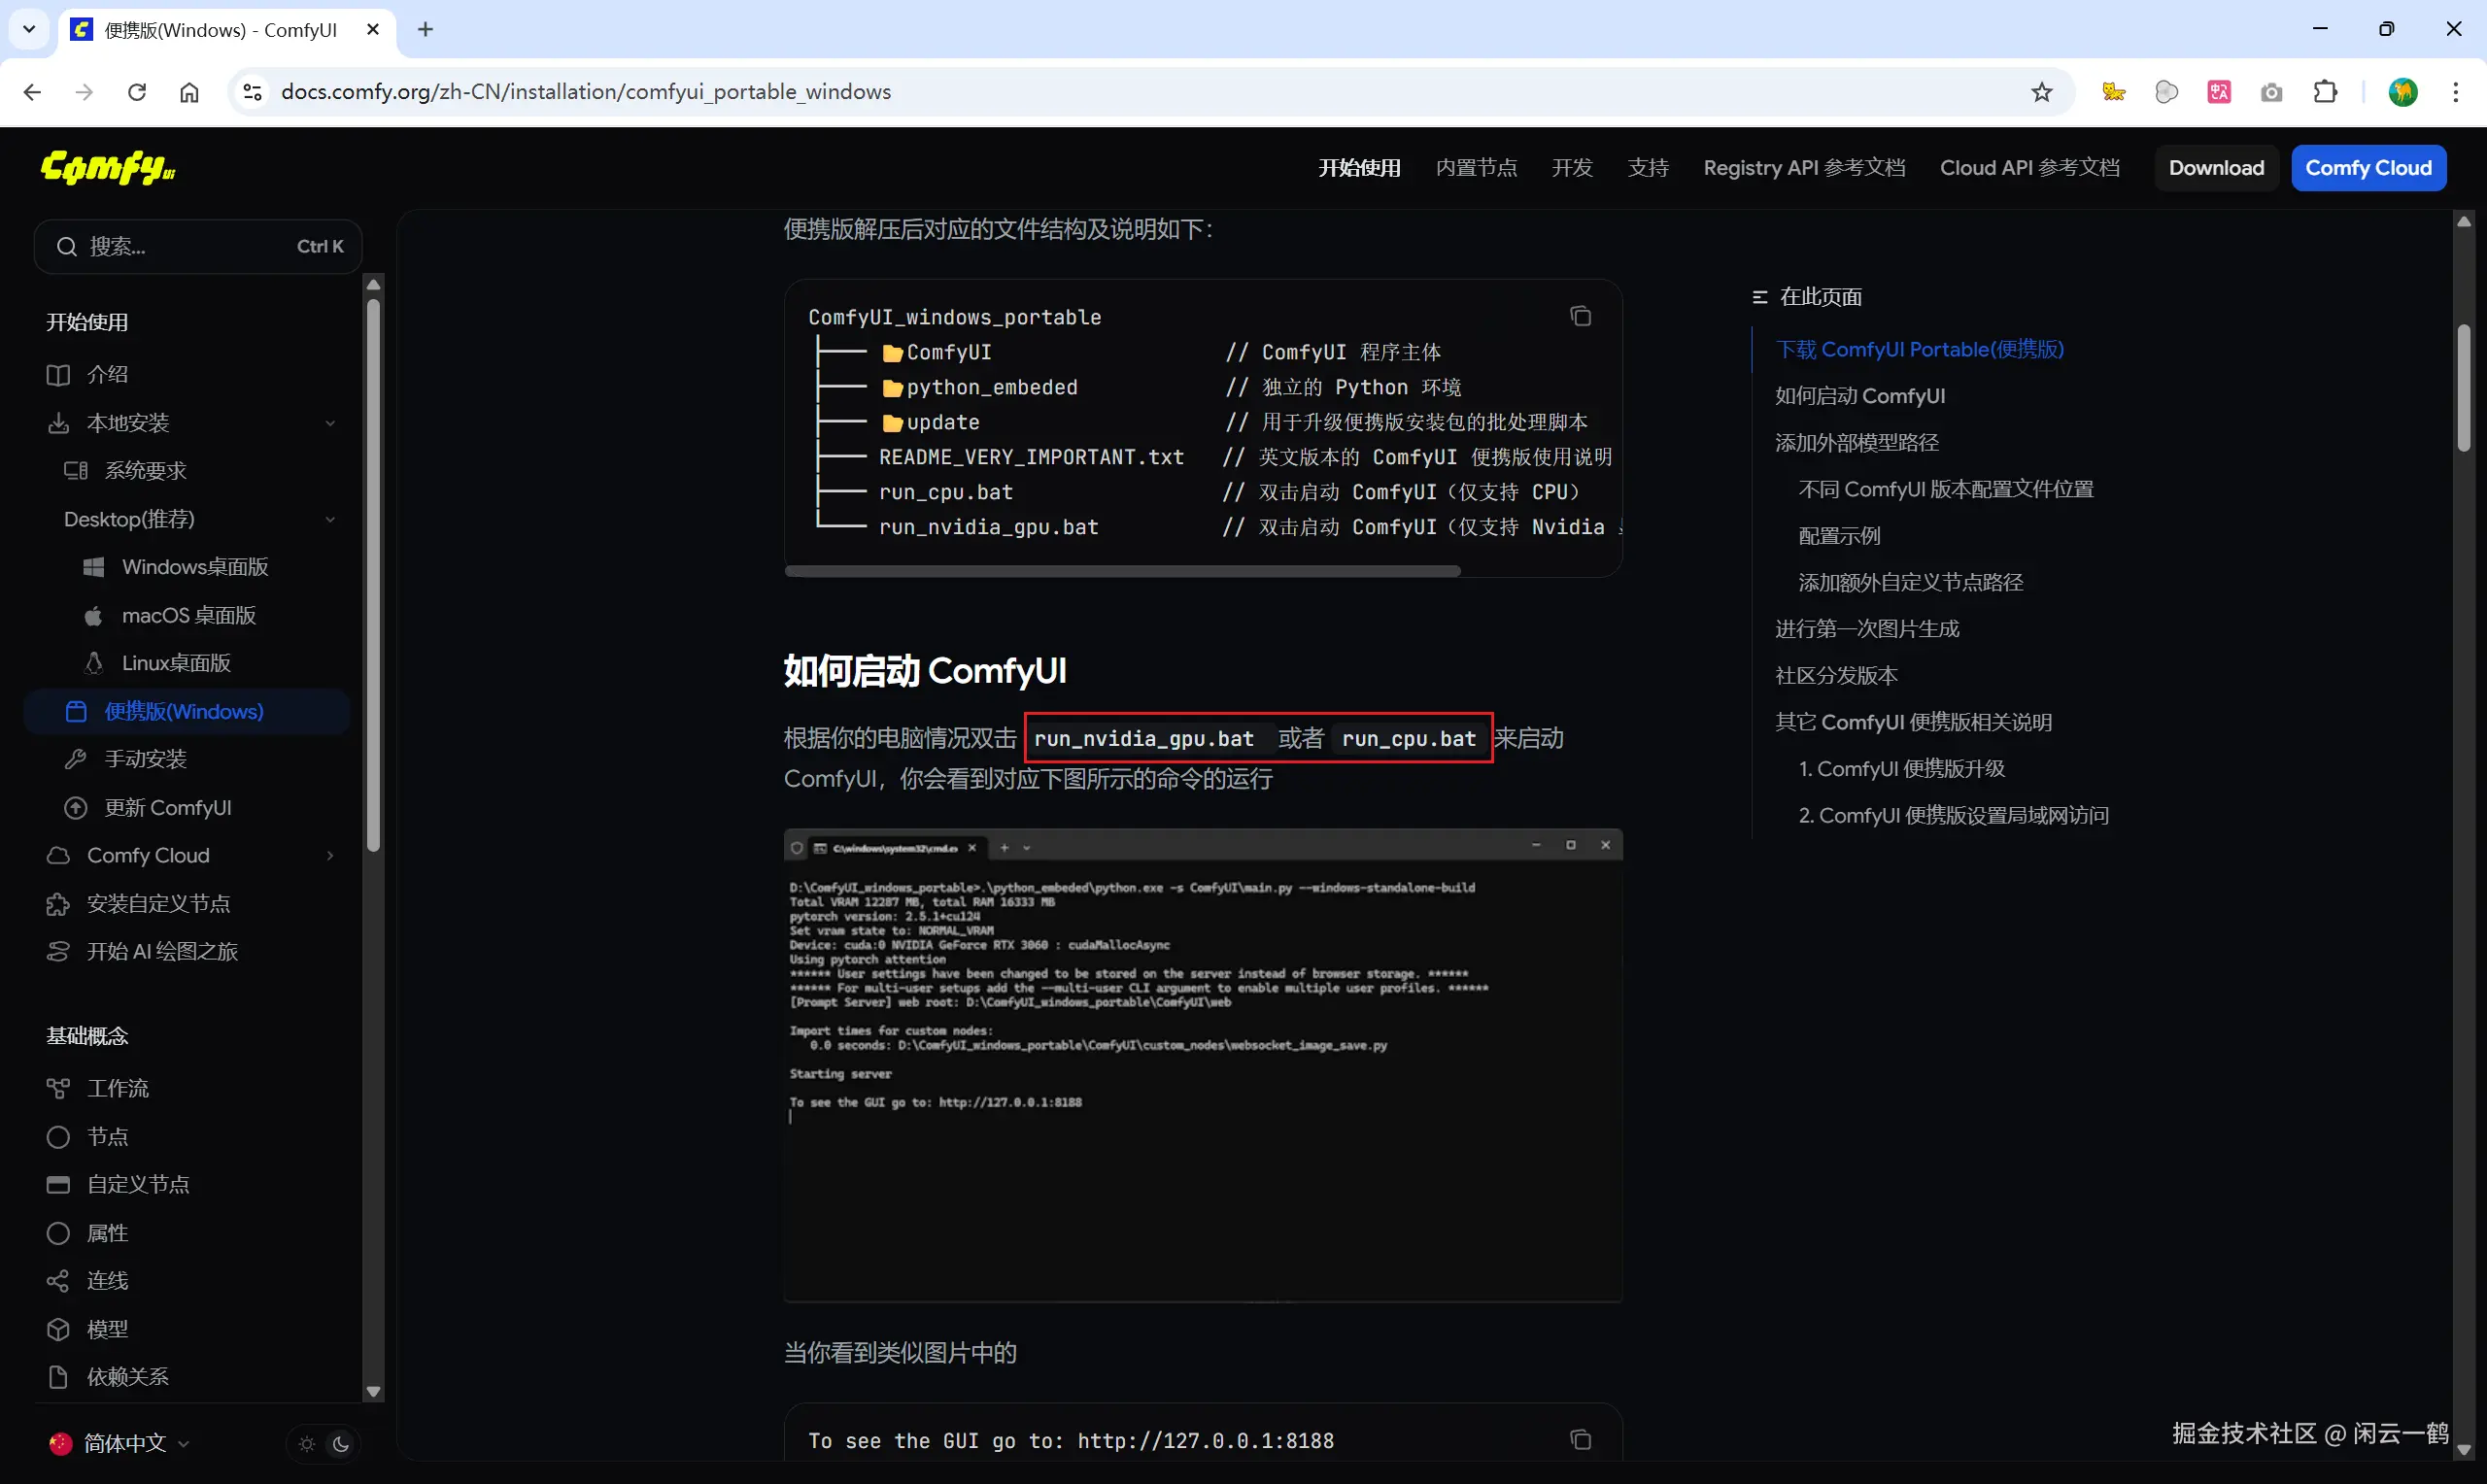
Task: Open the browser Extensions puzzle icon
Action: [x=2325, y=92]
